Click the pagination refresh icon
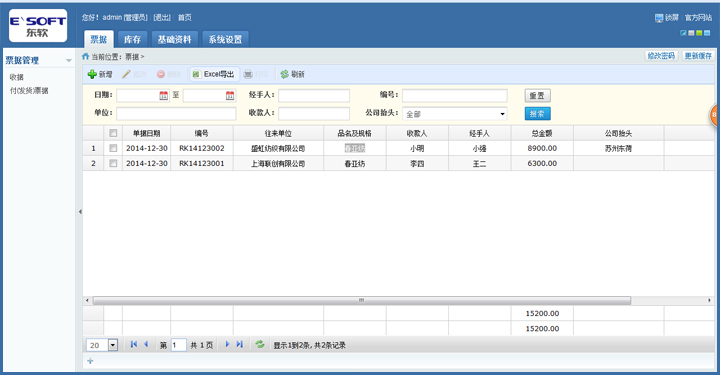720x375 pixels. (260, 344)
